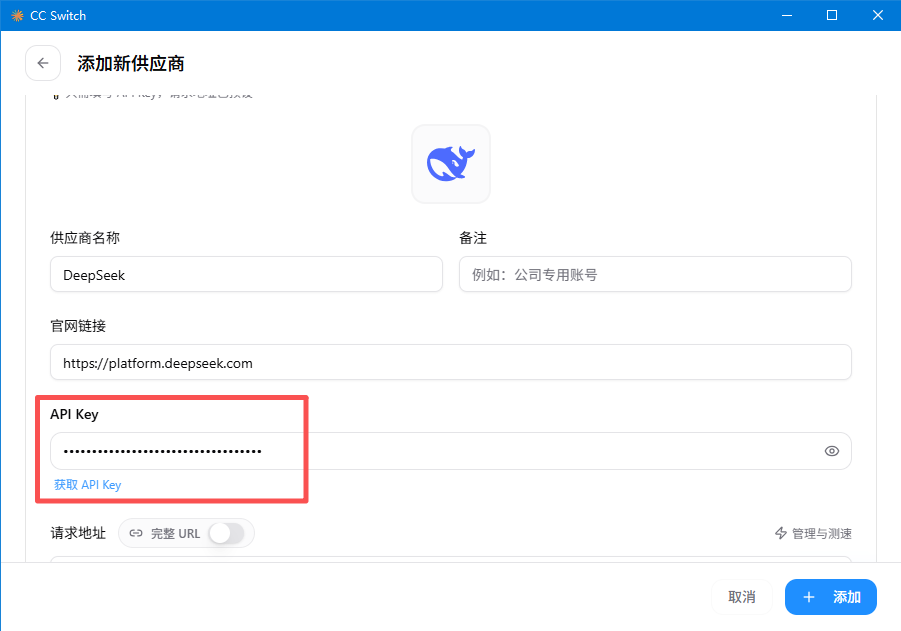Confirm with the blue 添加 button
This screenshot has height=631, width=901.
pyautogui.click(x=831, y=597)
